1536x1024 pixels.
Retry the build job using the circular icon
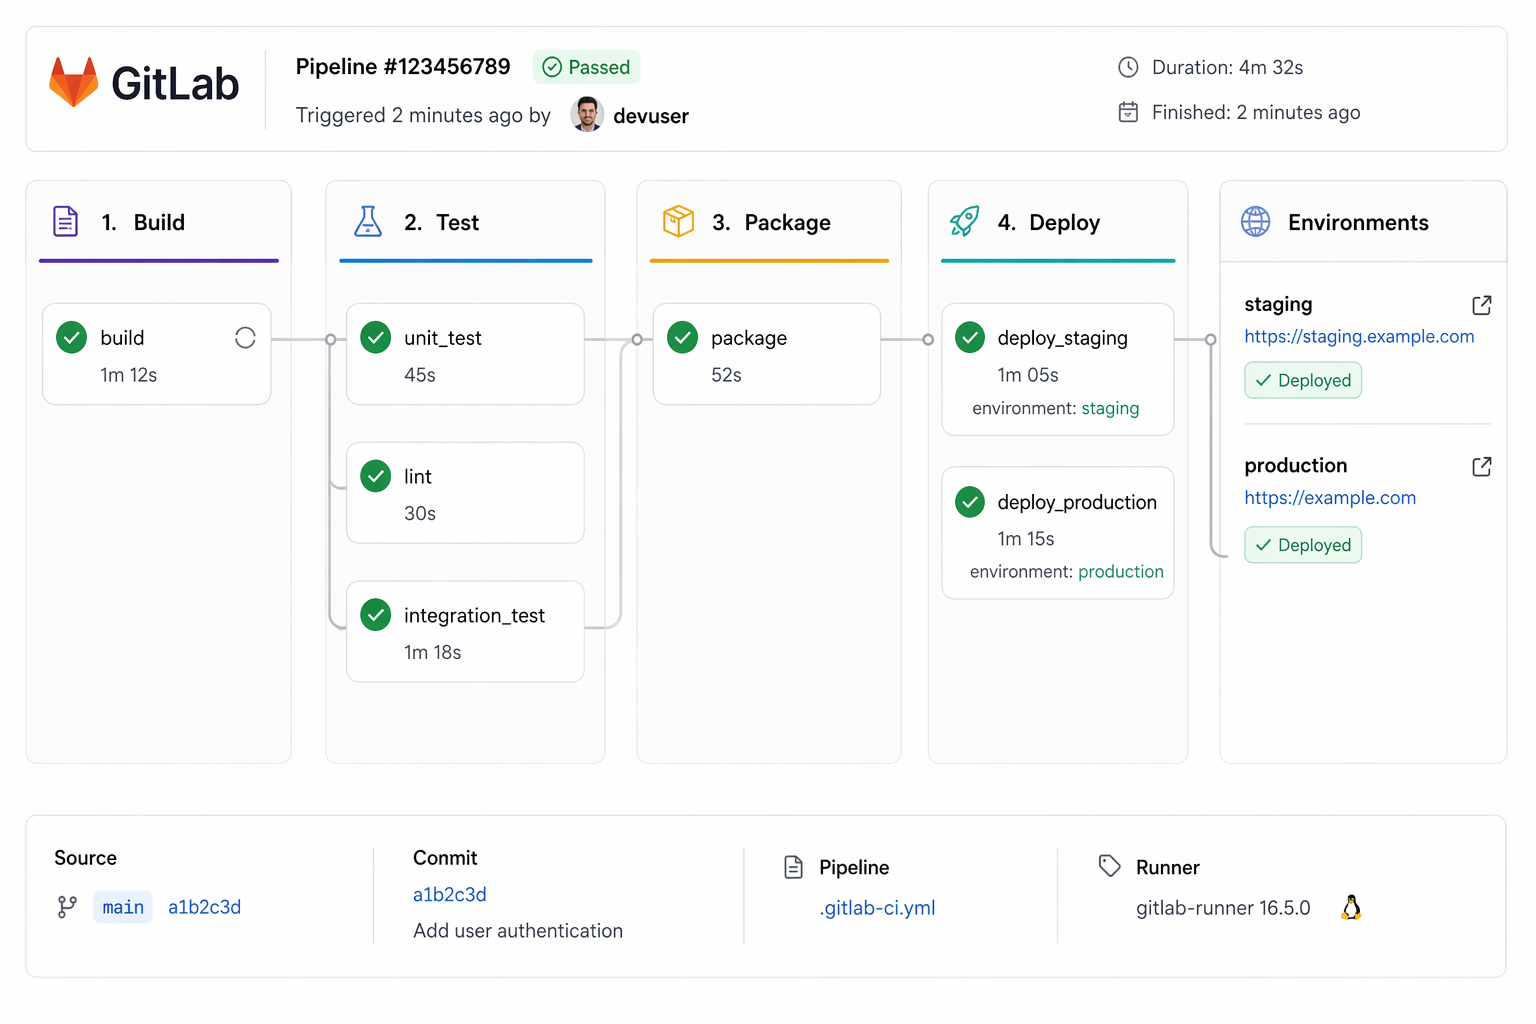(245, 338)
